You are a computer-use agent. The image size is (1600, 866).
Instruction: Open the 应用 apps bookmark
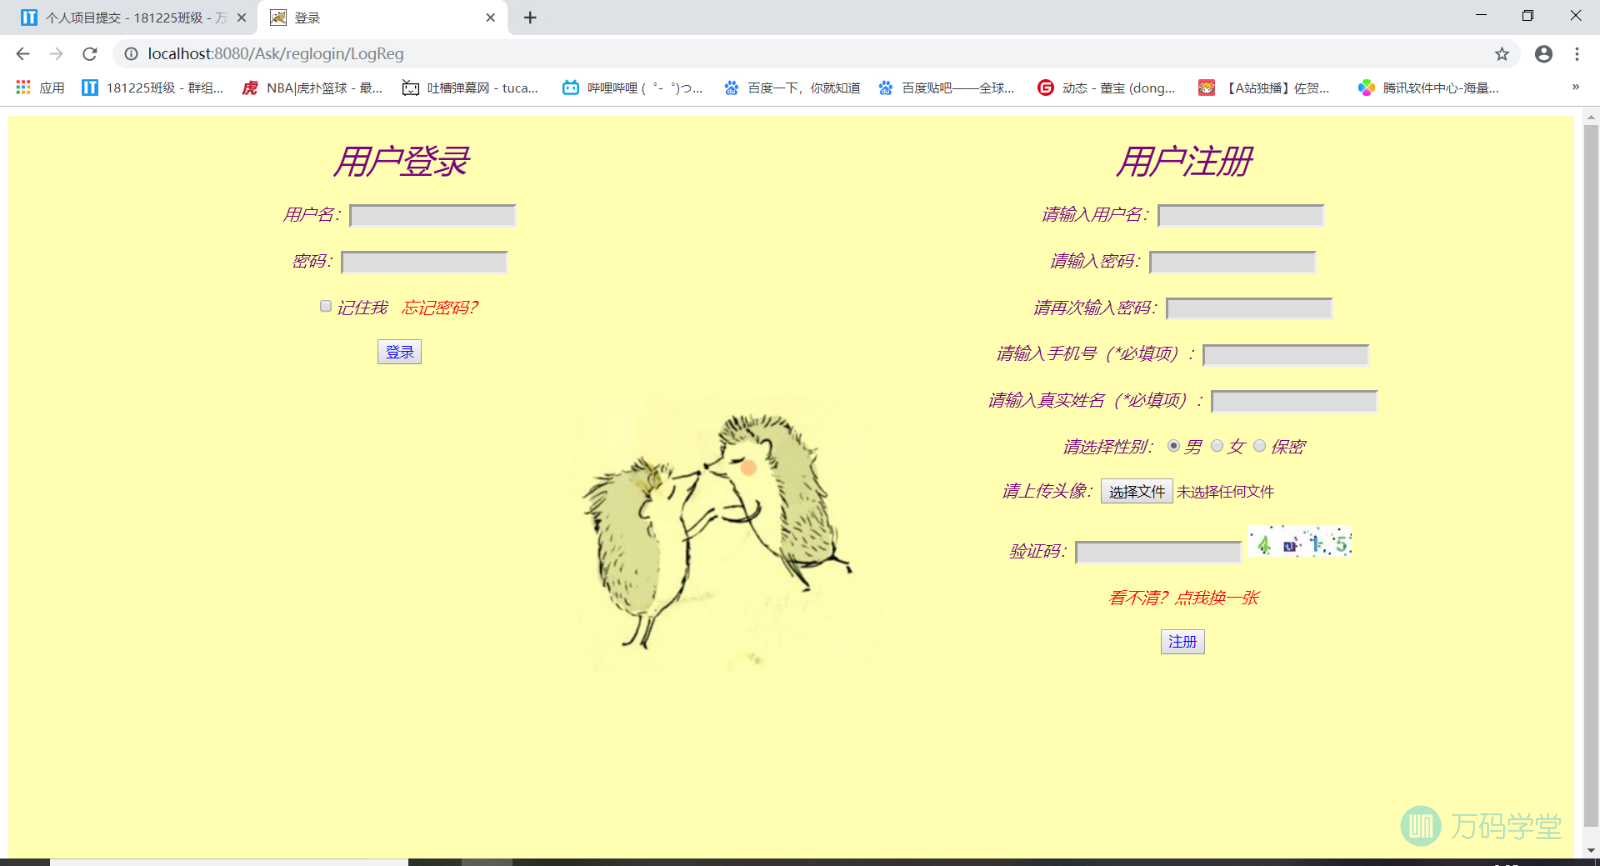click(40, 88)
